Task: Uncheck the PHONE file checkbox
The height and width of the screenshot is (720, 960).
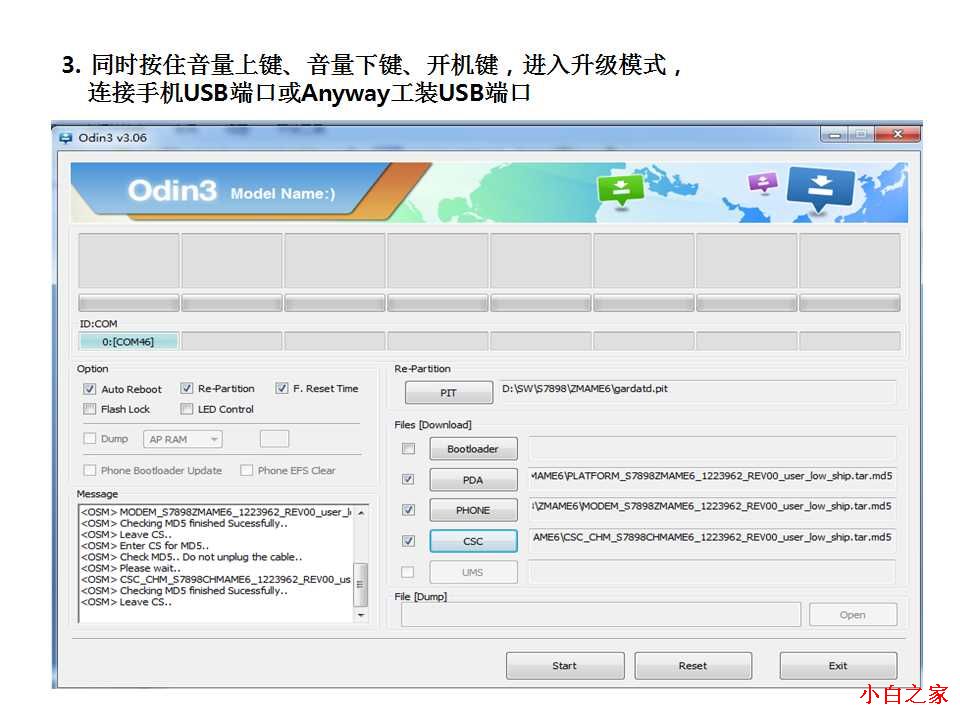Action: pos(408,510)
